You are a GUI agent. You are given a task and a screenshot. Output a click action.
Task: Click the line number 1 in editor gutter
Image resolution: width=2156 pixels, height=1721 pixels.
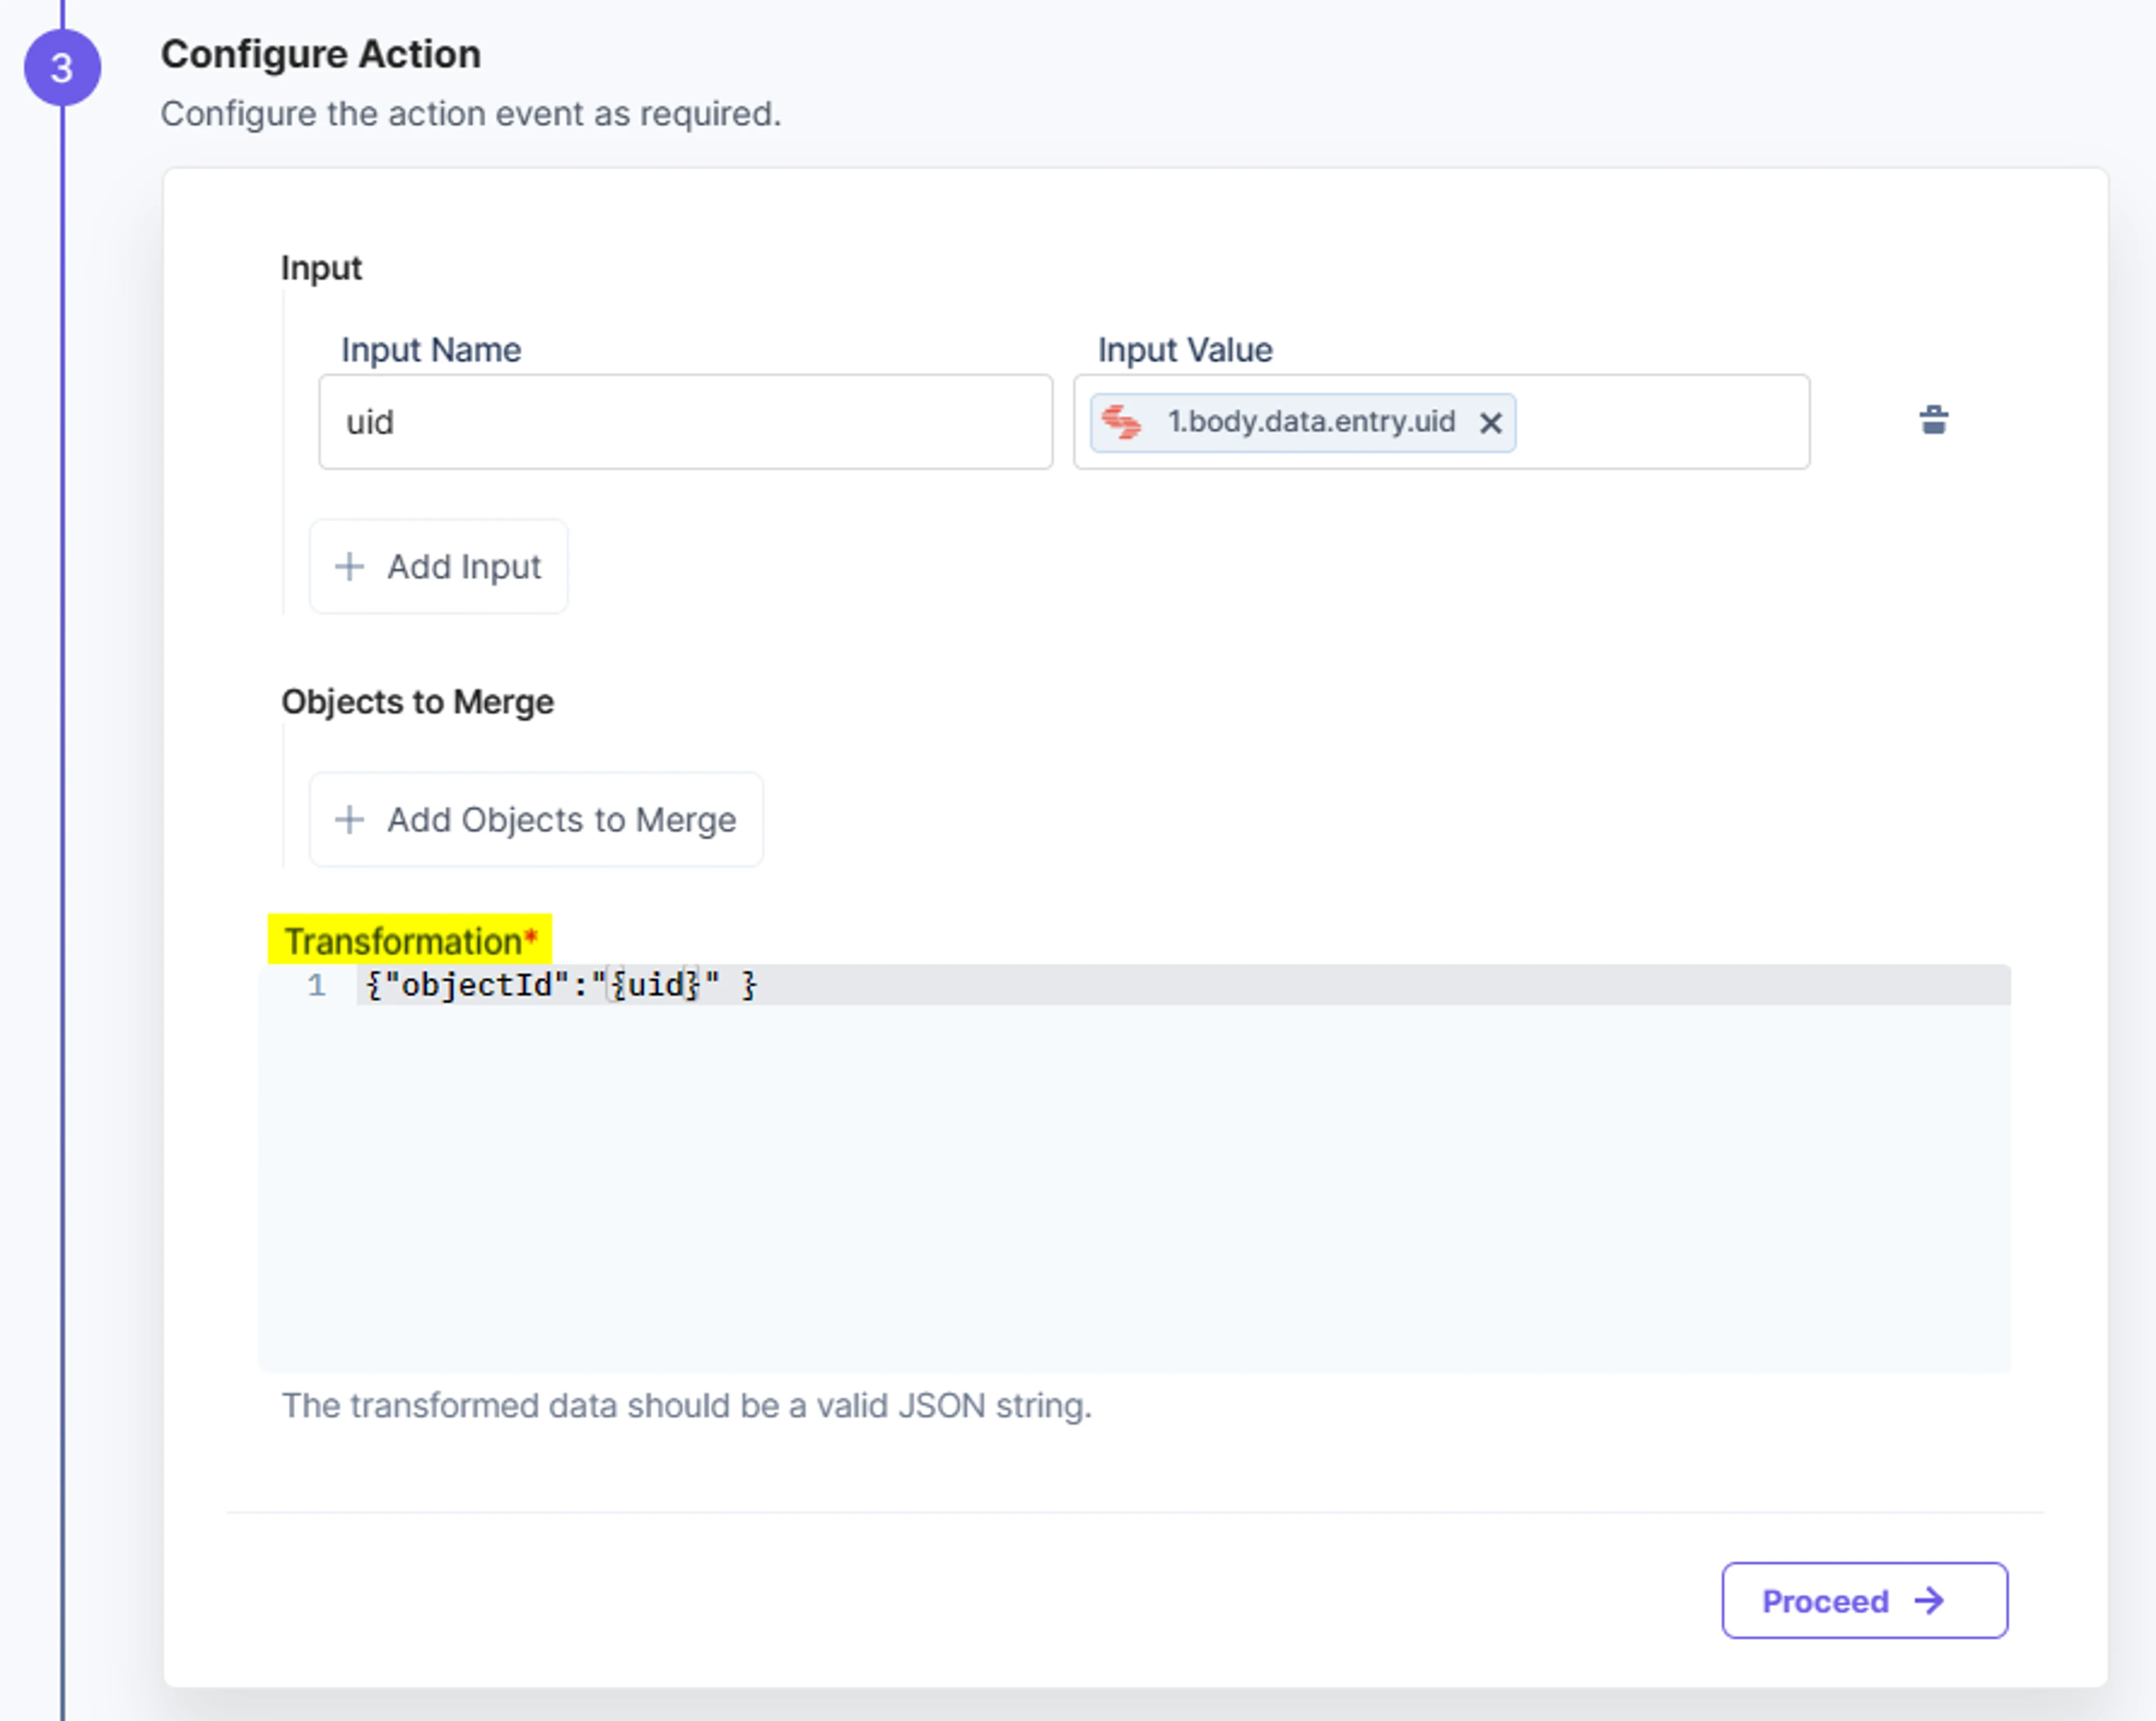point(316,985)
